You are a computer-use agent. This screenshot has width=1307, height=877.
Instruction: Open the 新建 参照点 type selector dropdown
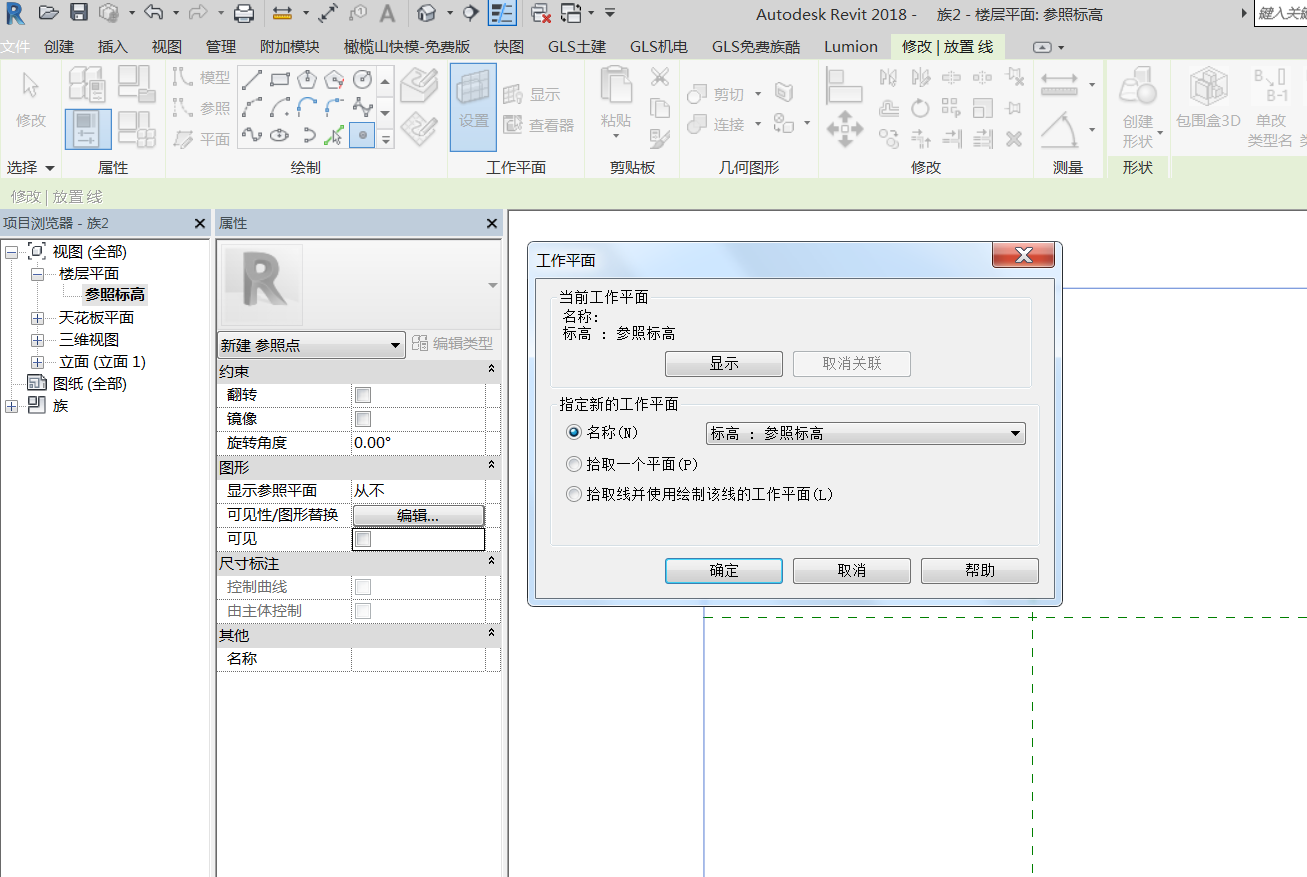(311, 345)
